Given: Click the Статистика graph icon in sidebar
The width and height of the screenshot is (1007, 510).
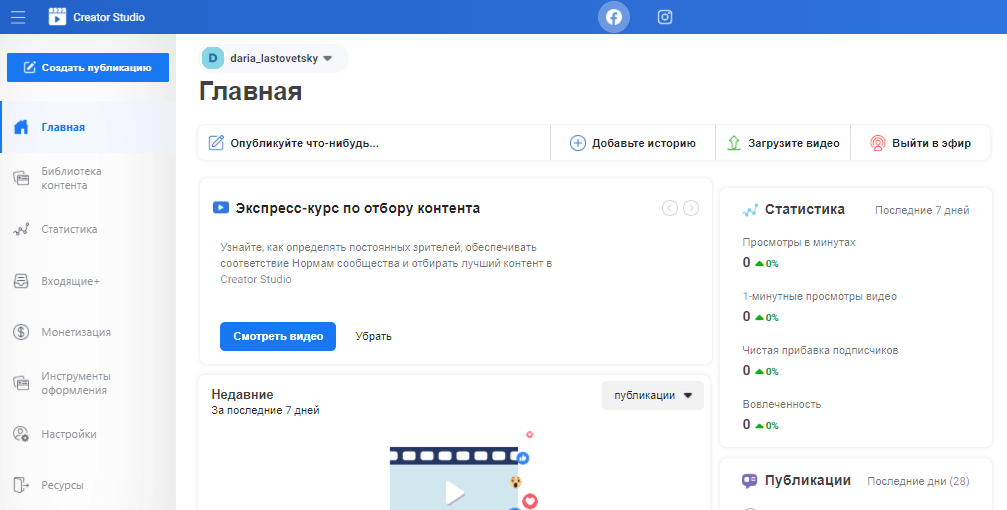Looking at the screenshot, I should [x=21, y=229].
